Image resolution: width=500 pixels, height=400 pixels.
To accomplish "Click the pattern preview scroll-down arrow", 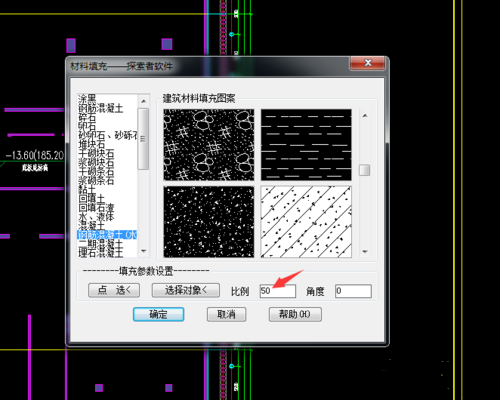I will tap(365, 252).
